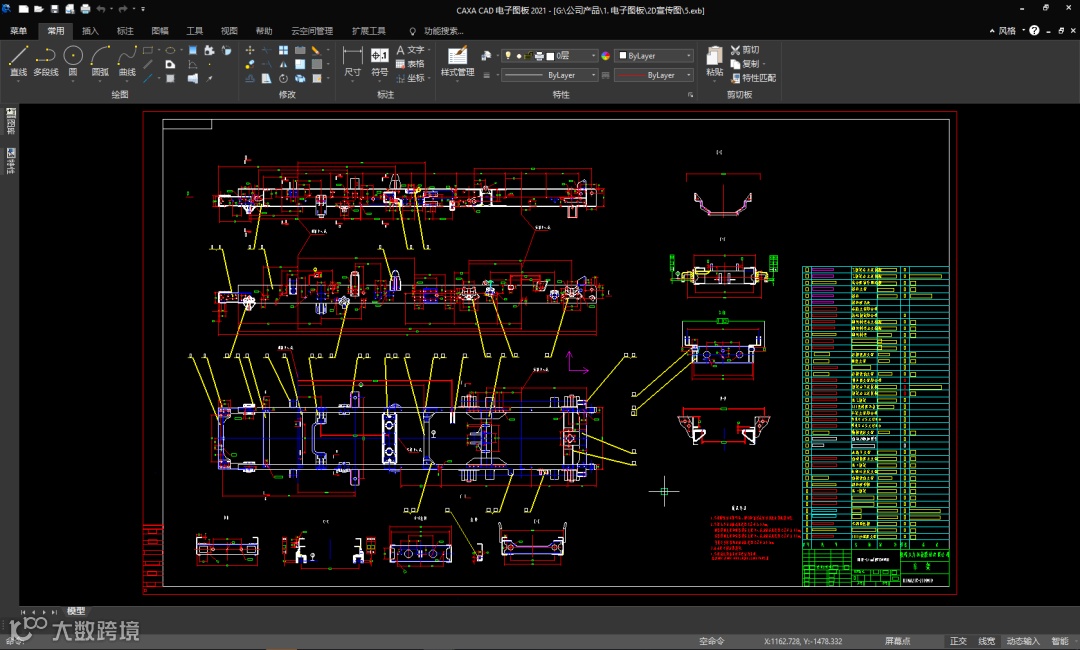This screenshot has width=1080, height=650.
Task: Toggle 动态输入 dynamic input mode
Action: [x=1022, y=641]
